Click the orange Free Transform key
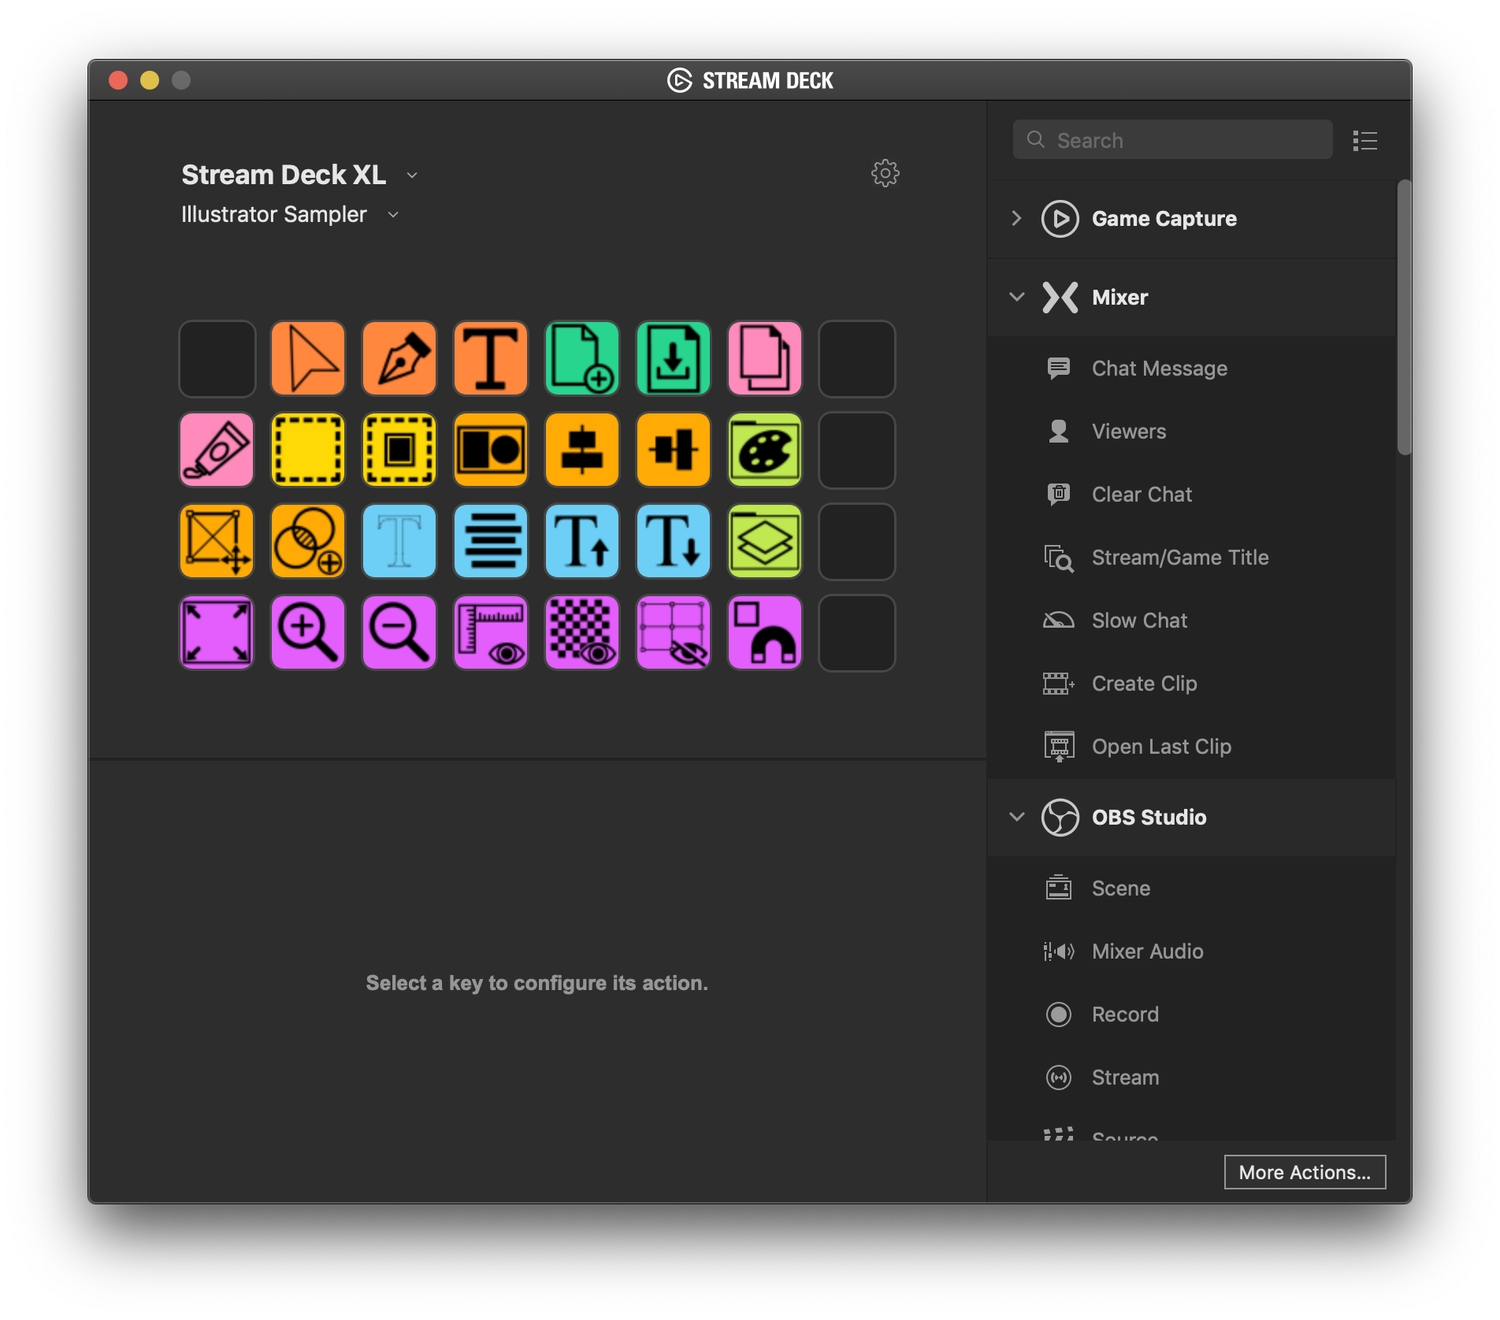The width and height of the screenshot is (1500, 1320). (x=217, y=541)
